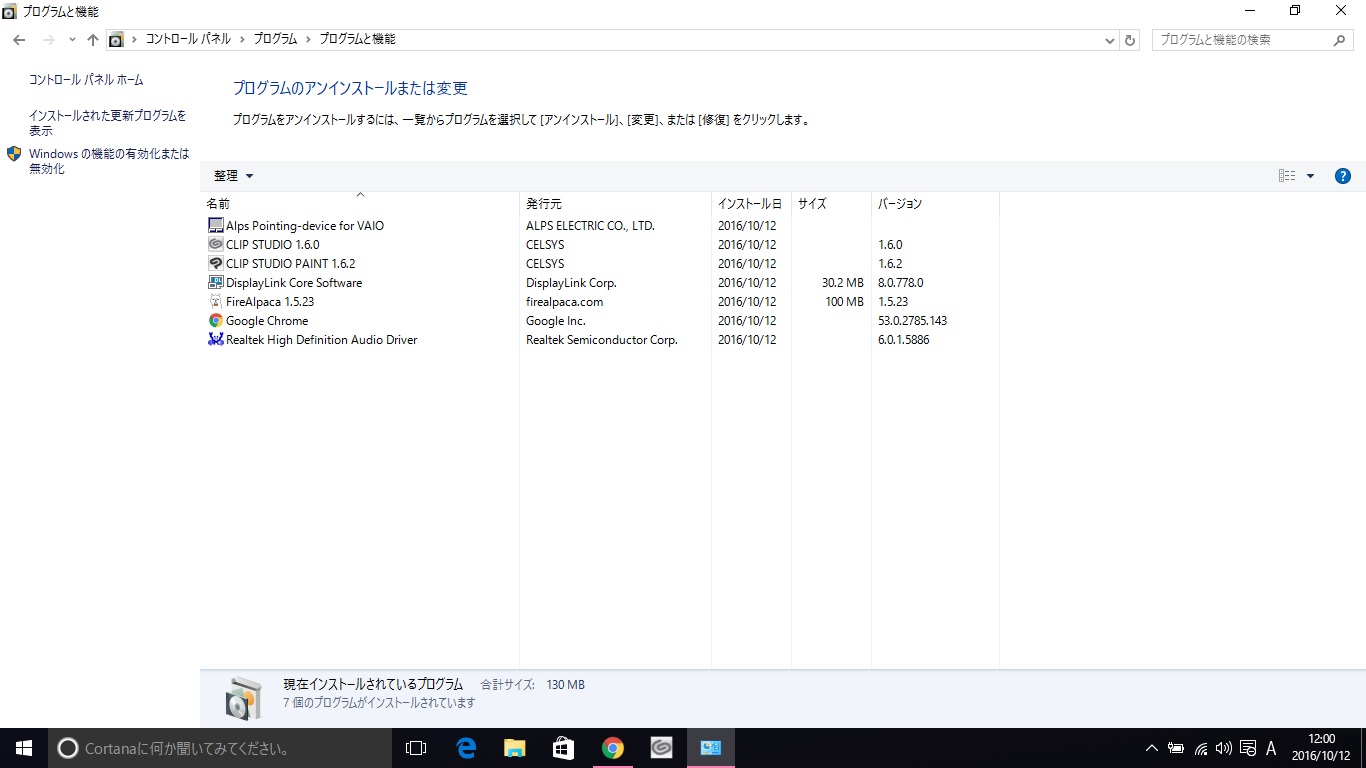Show hidden tray icons chevron
The width and height of the screenshot is (1366, 768).
click(1152, 748)
